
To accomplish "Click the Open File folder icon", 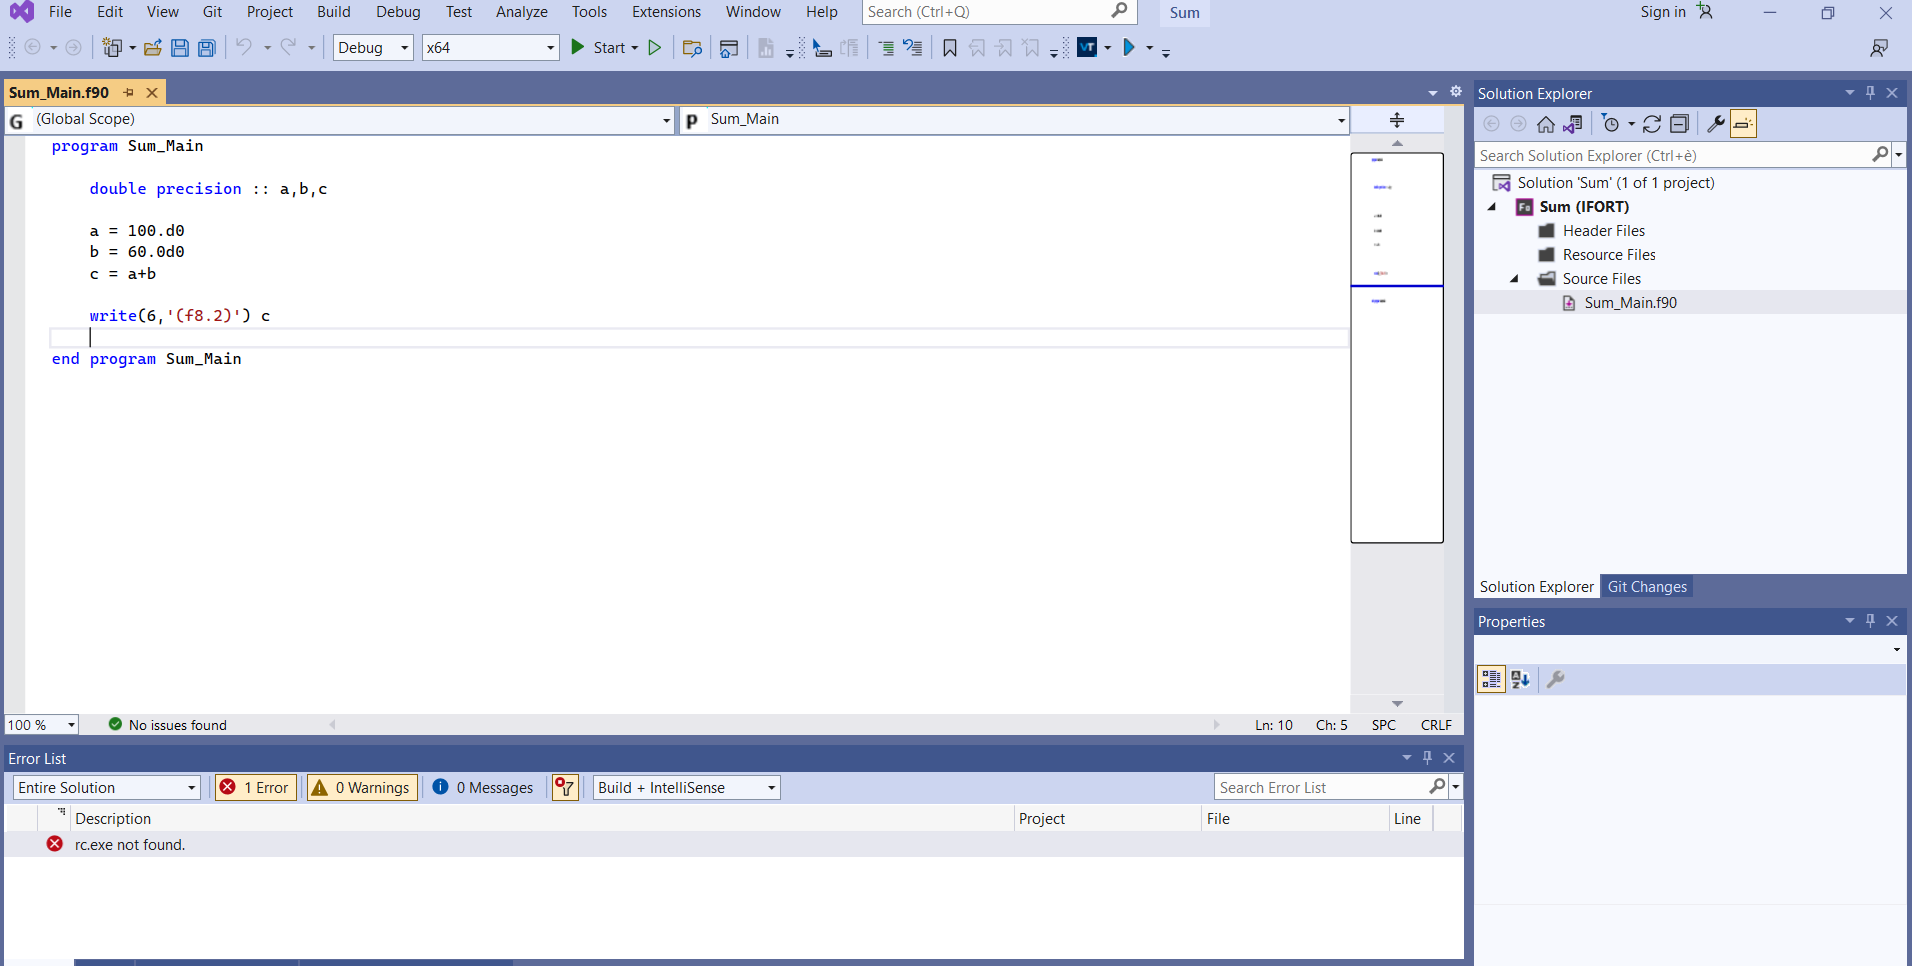I will point(153,48).
